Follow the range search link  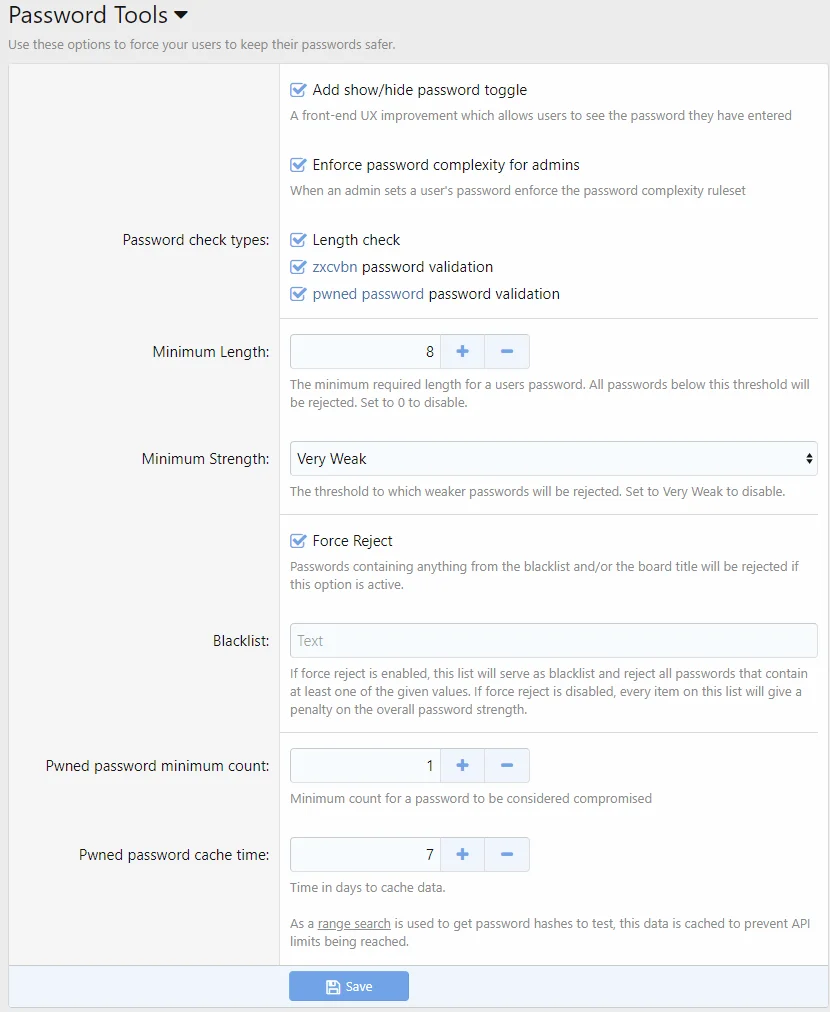(354, 924)
